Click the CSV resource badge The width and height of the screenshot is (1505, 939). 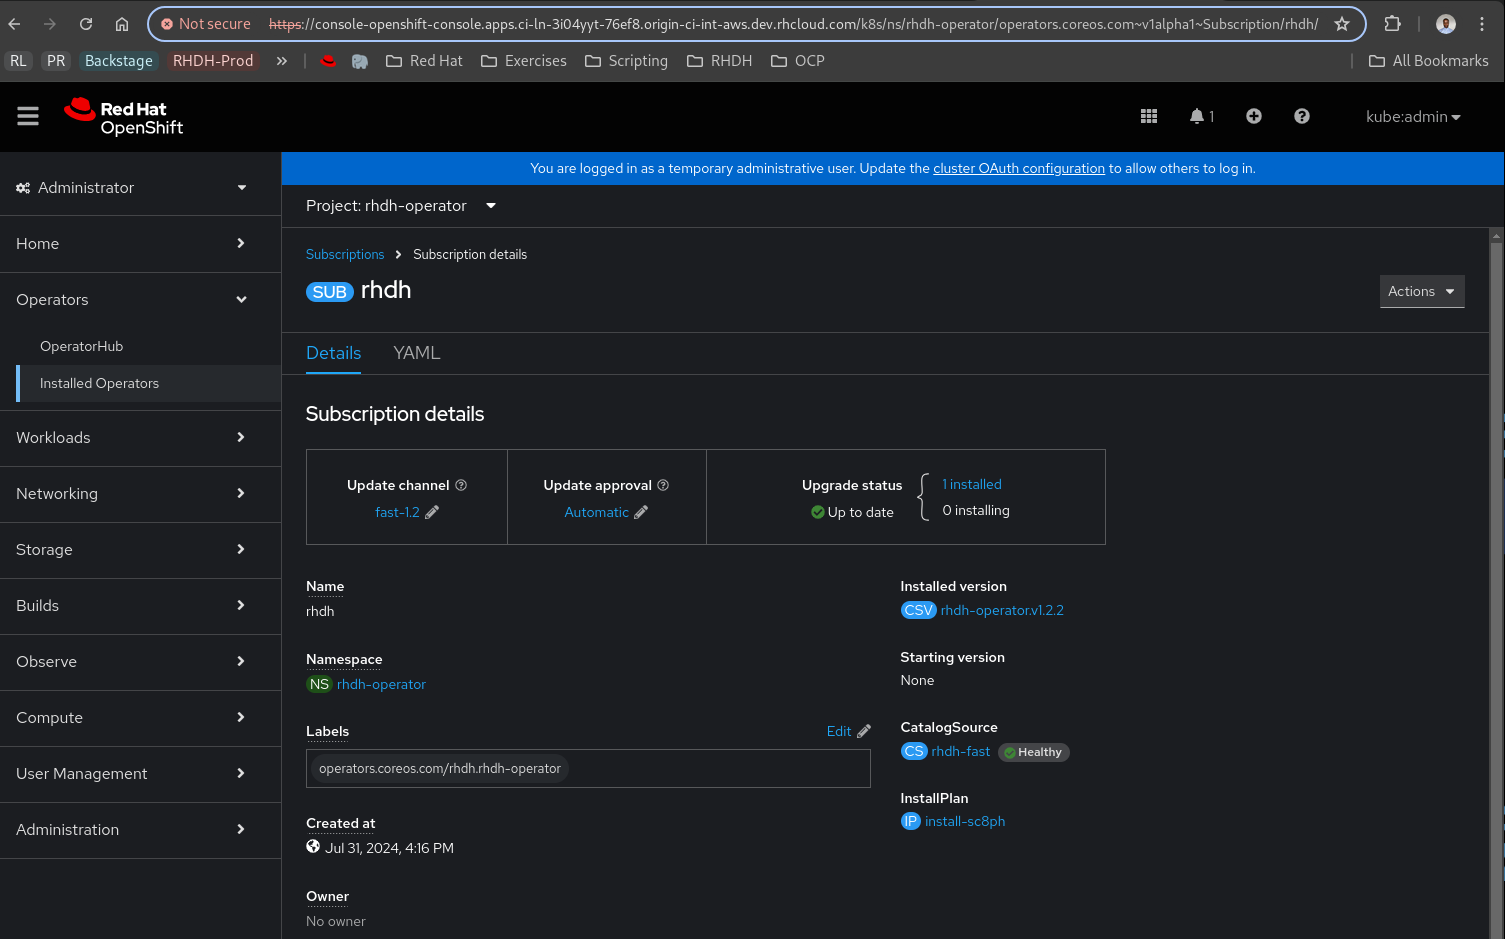tap(918, 610)
